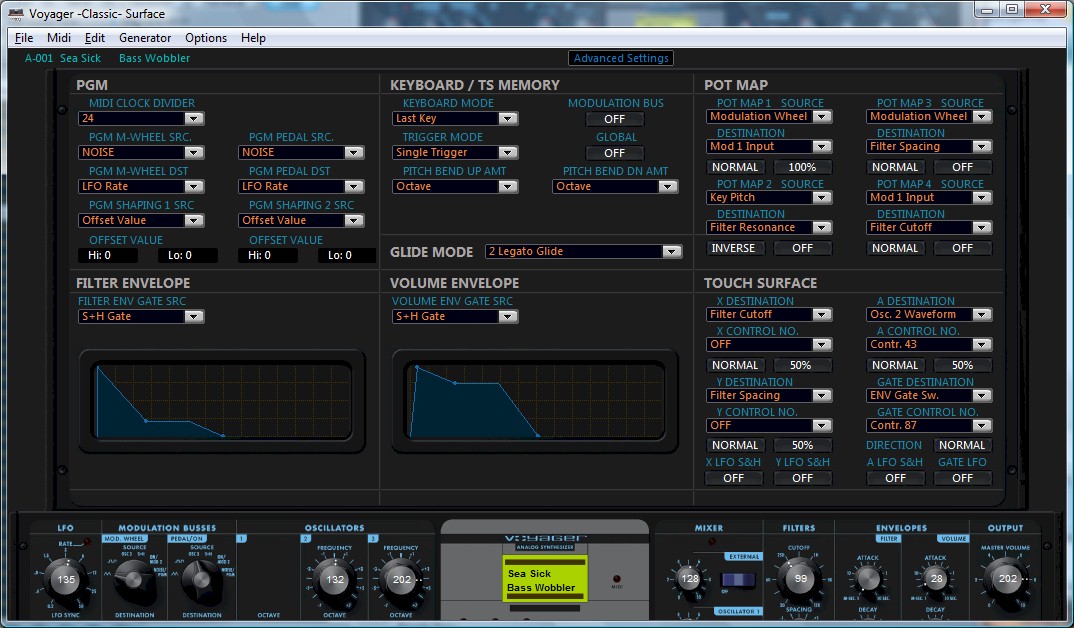The height and width of the screenshot is (628, 1074).
Task: Click the Oscillator 2 Frequency knob
Action: click(x=335, y=579)
